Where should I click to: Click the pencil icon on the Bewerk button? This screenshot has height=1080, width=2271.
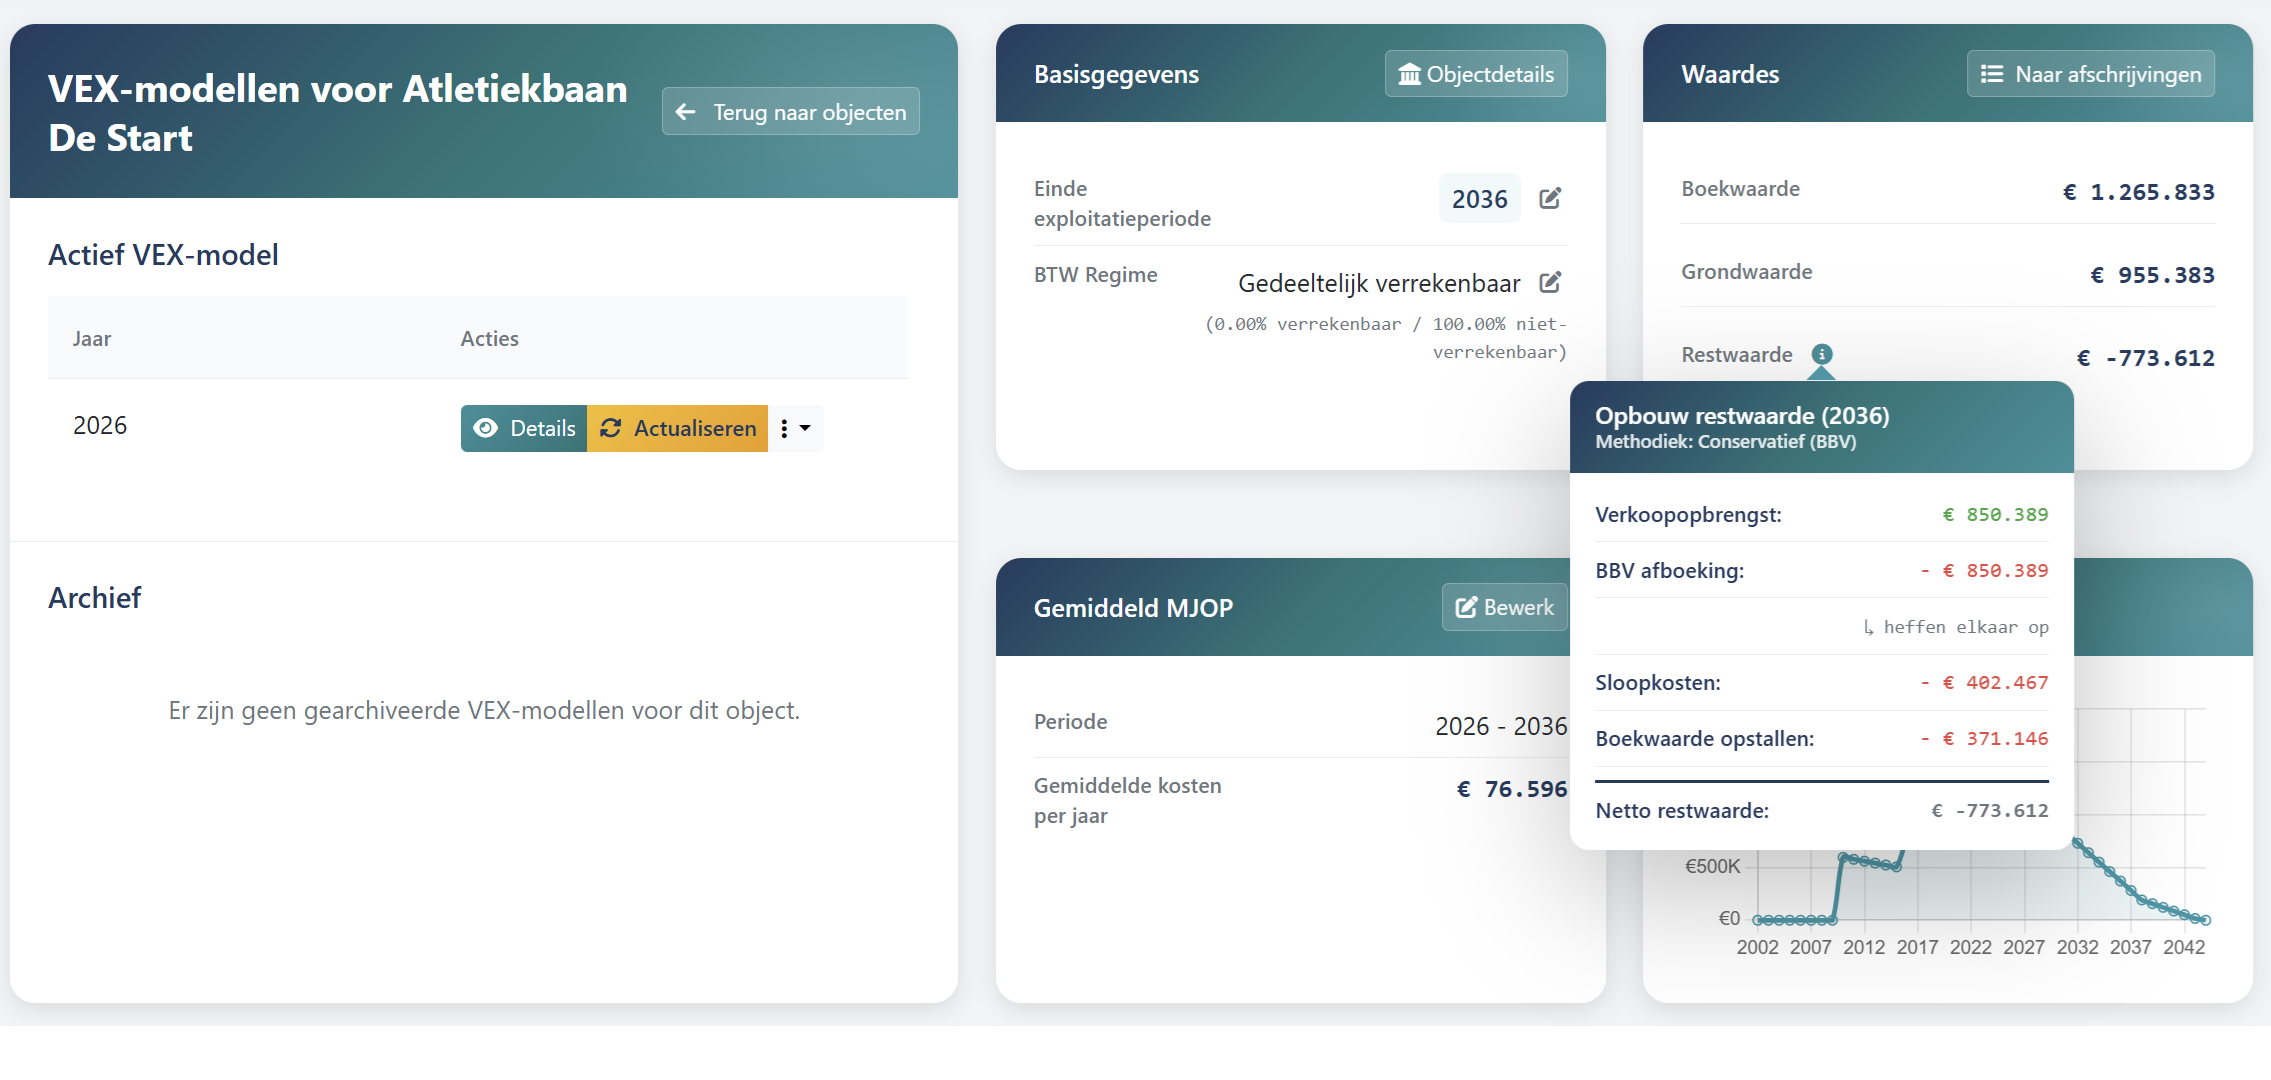[1467, 606]
